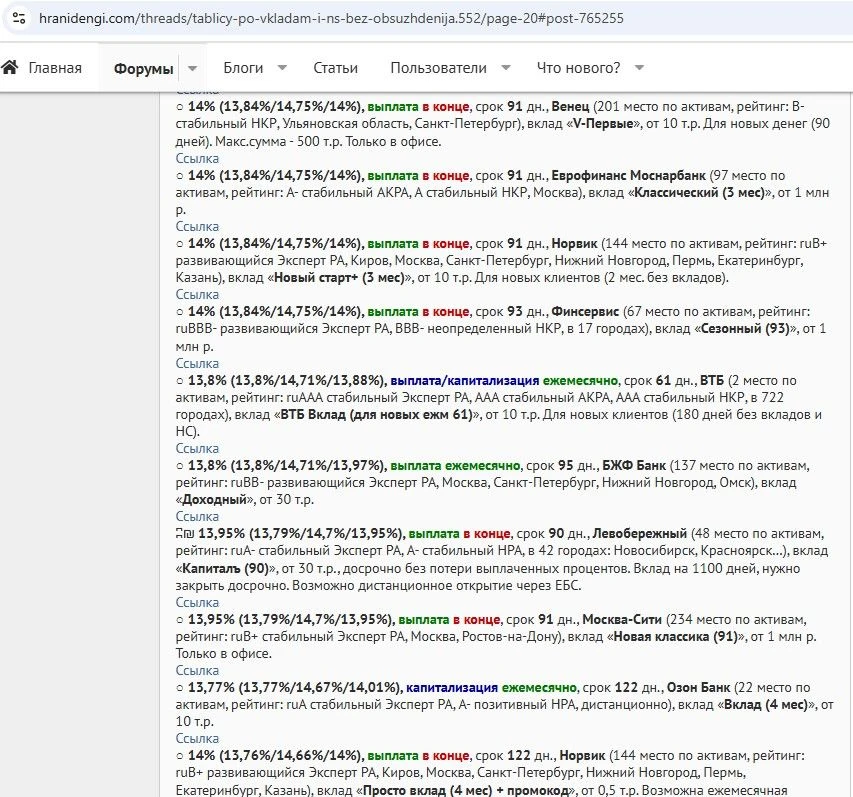Open the Форумы tab
853x797 pixels.
pyautogui.click(x=144, y=69)
